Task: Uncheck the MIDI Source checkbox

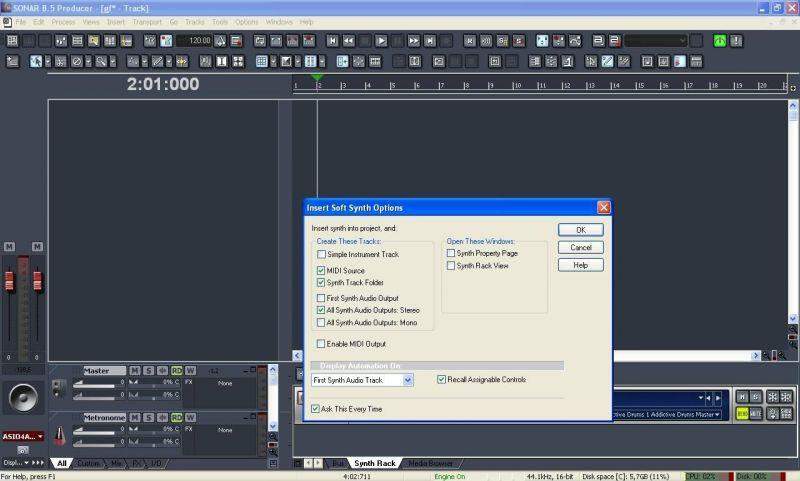Action: (x=321, y=270)
